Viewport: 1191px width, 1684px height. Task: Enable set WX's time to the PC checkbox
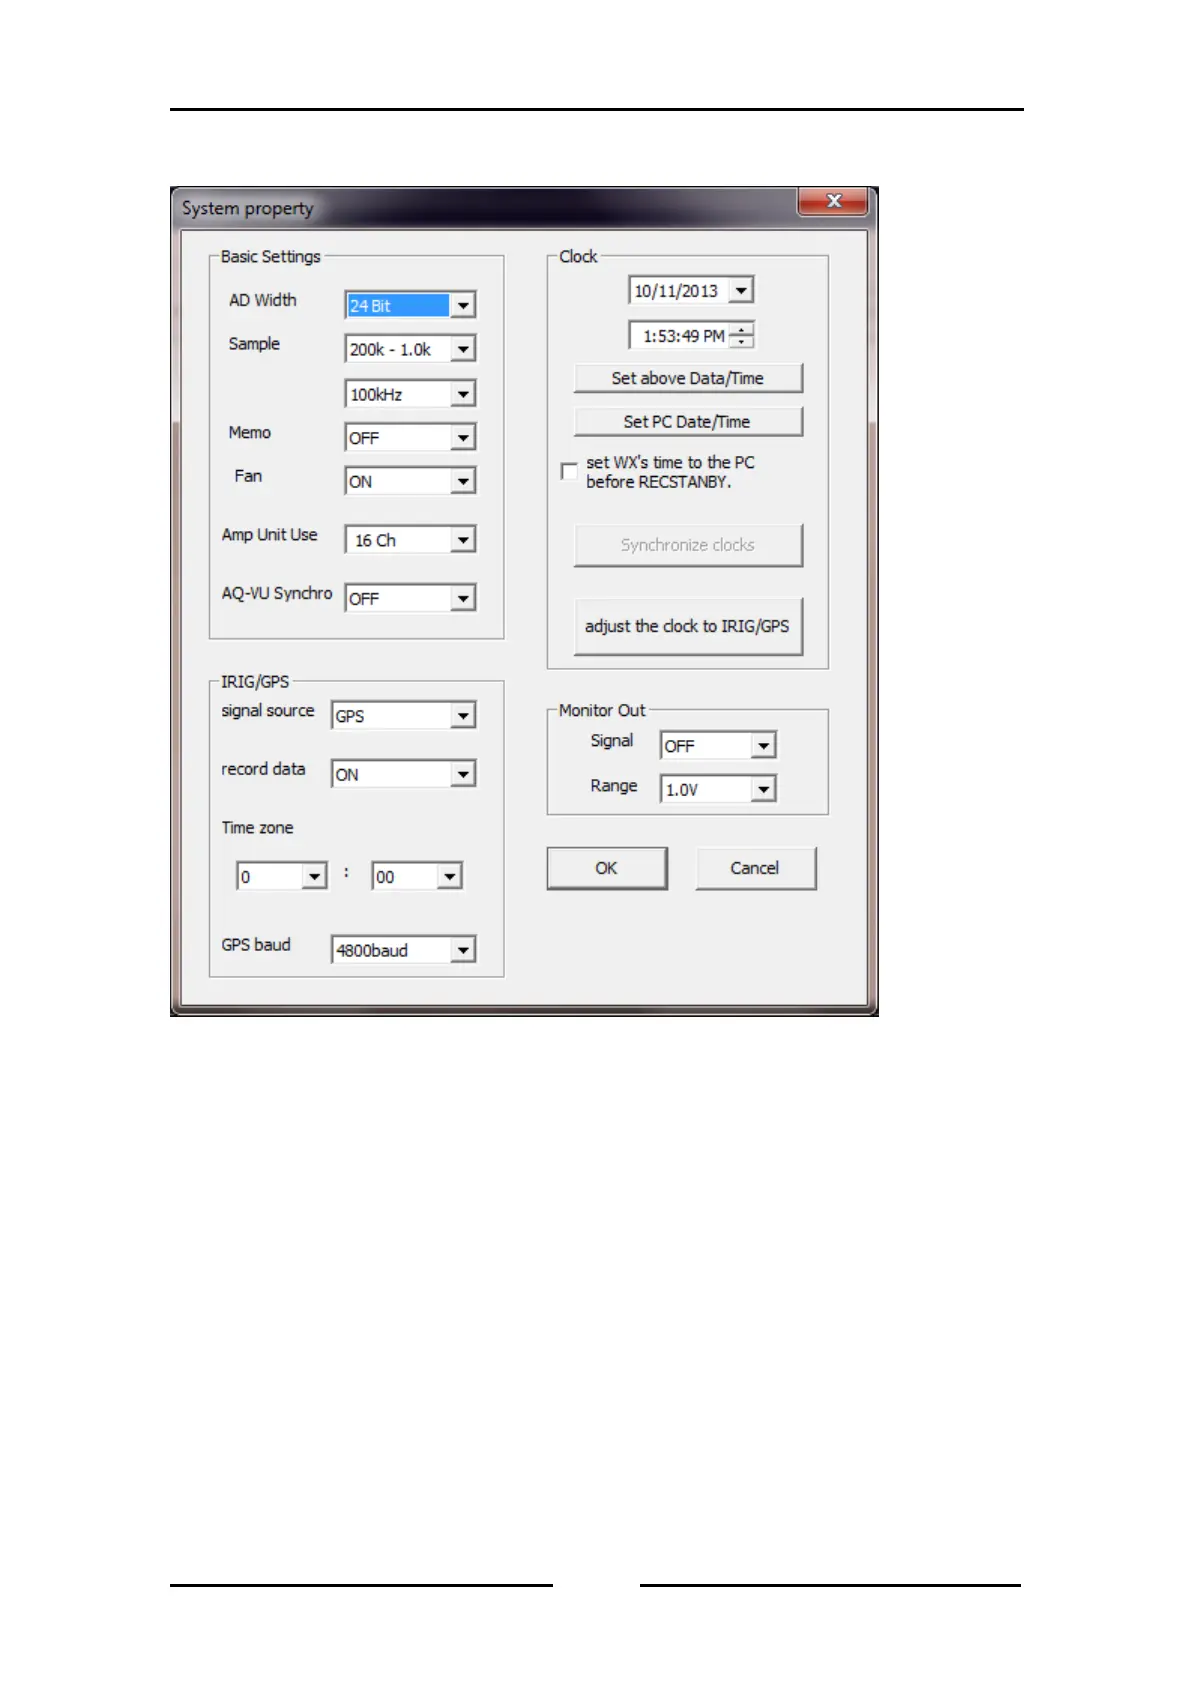[569, 471]
